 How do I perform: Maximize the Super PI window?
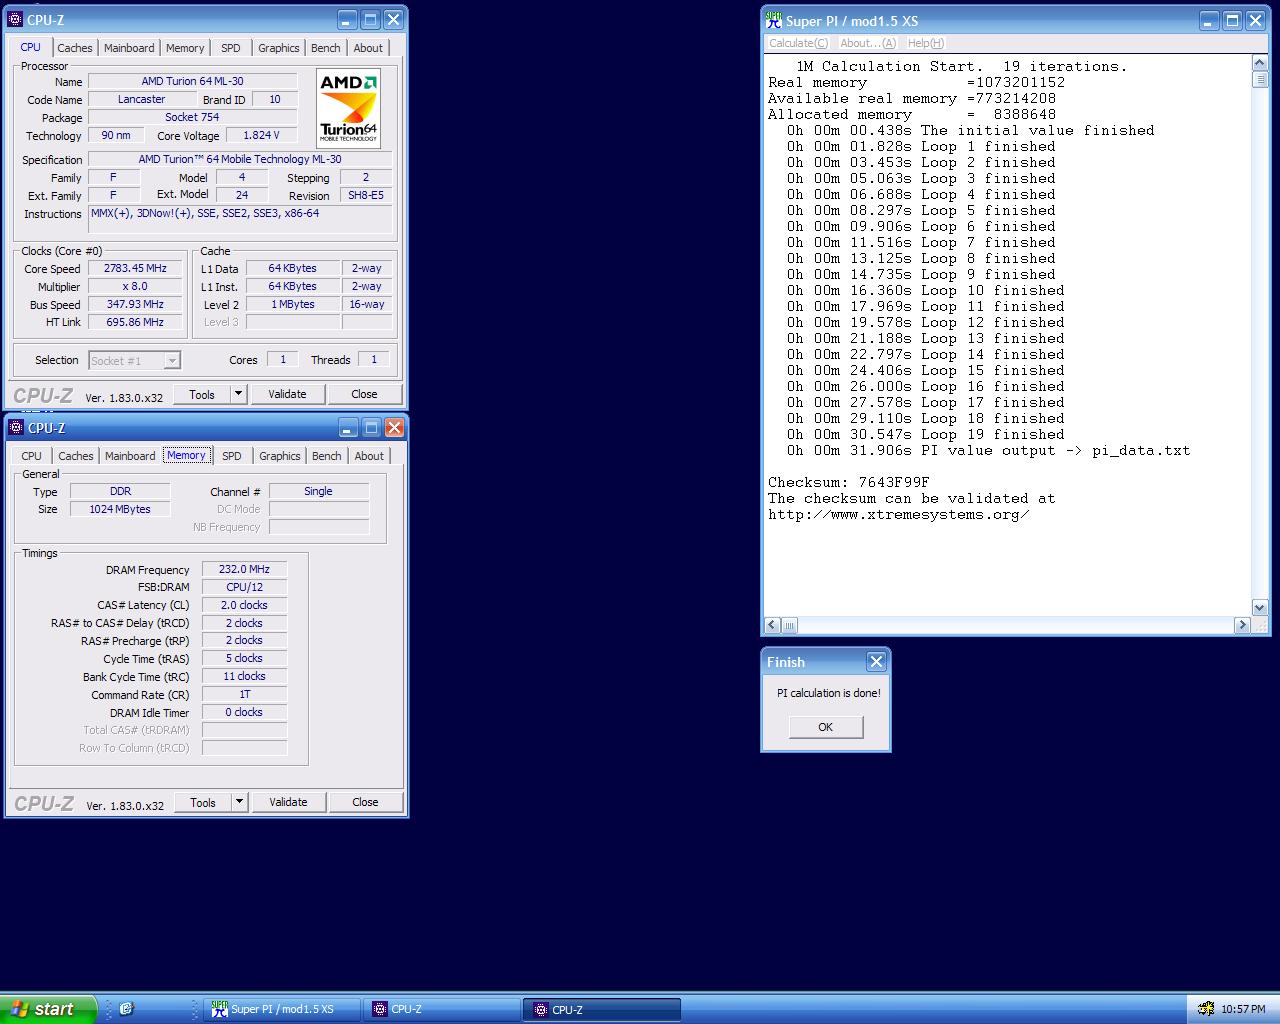pos(1232,20)
